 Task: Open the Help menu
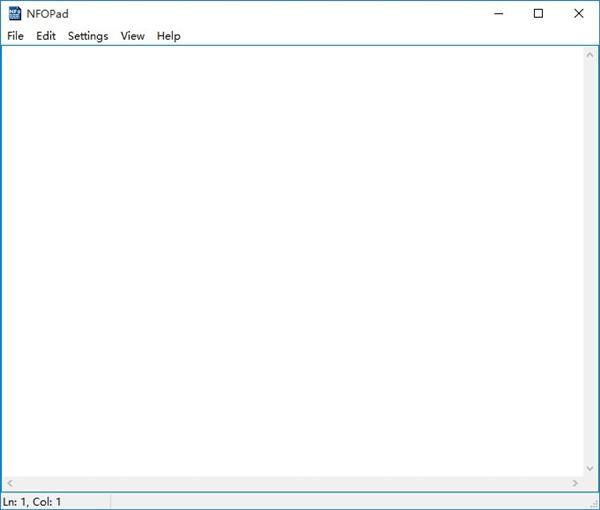(168, 36)
